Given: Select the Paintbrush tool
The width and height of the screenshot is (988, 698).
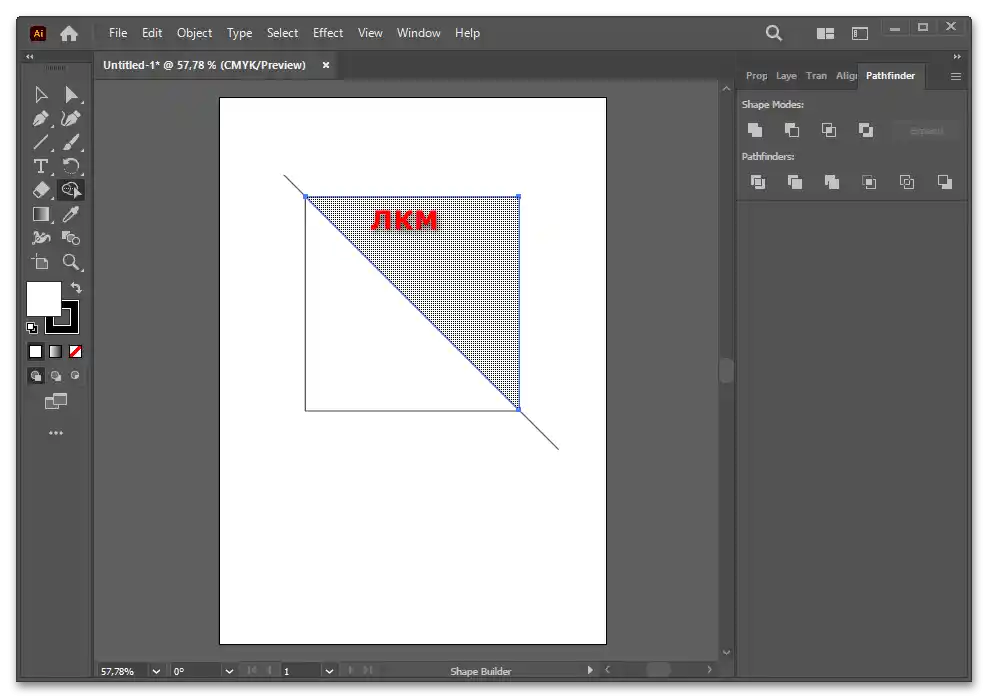Looking at the screenshot, I should coord(71,142).
